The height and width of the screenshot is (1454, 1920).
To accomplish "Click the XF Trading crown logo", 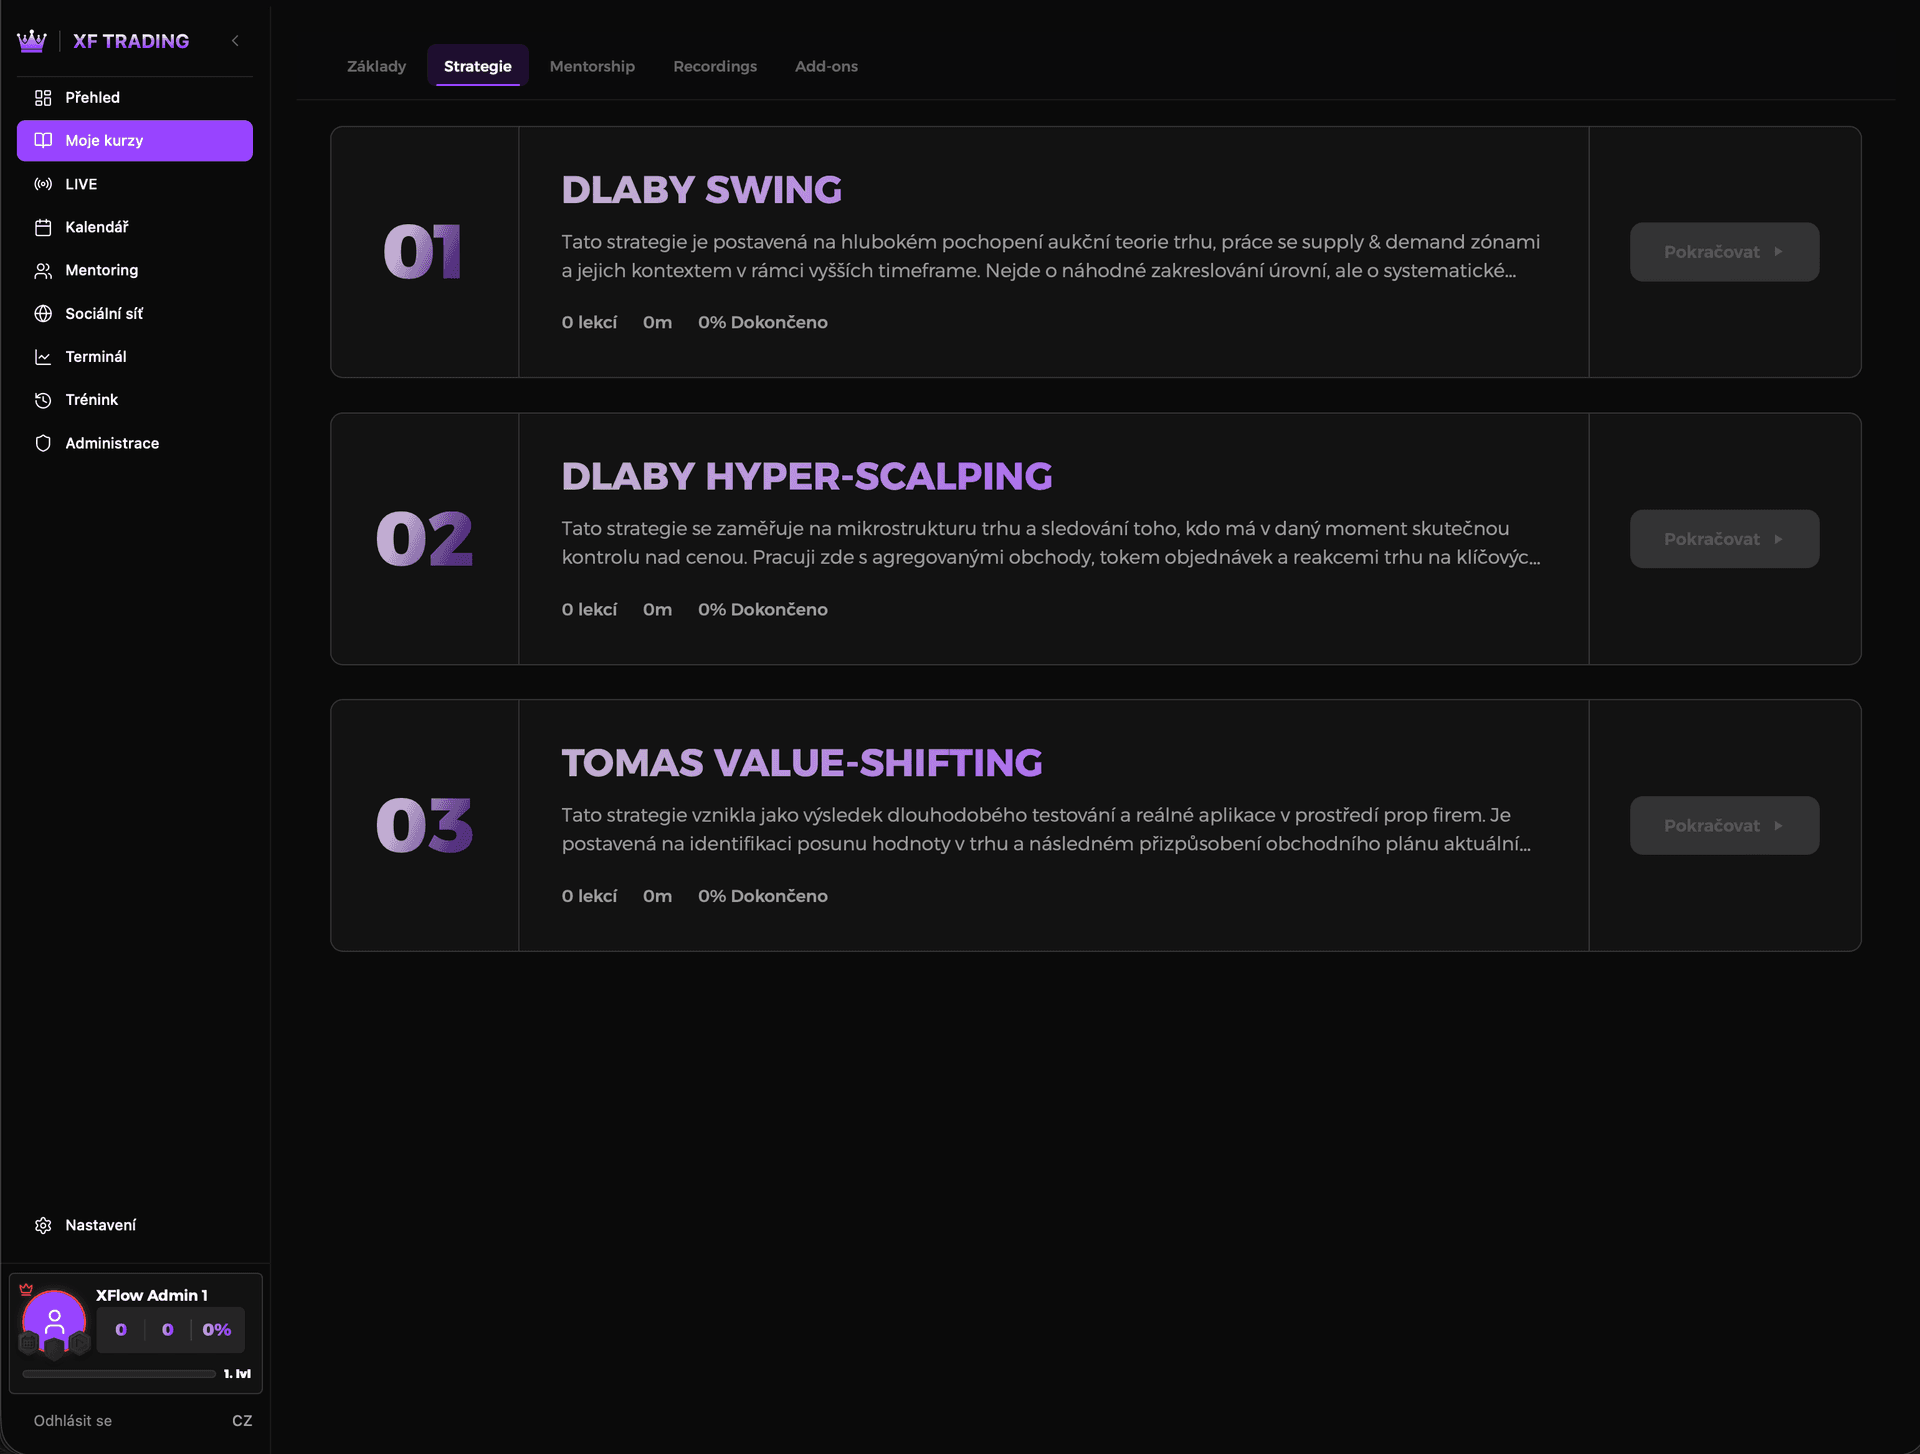I will click(x=32, y=41).
